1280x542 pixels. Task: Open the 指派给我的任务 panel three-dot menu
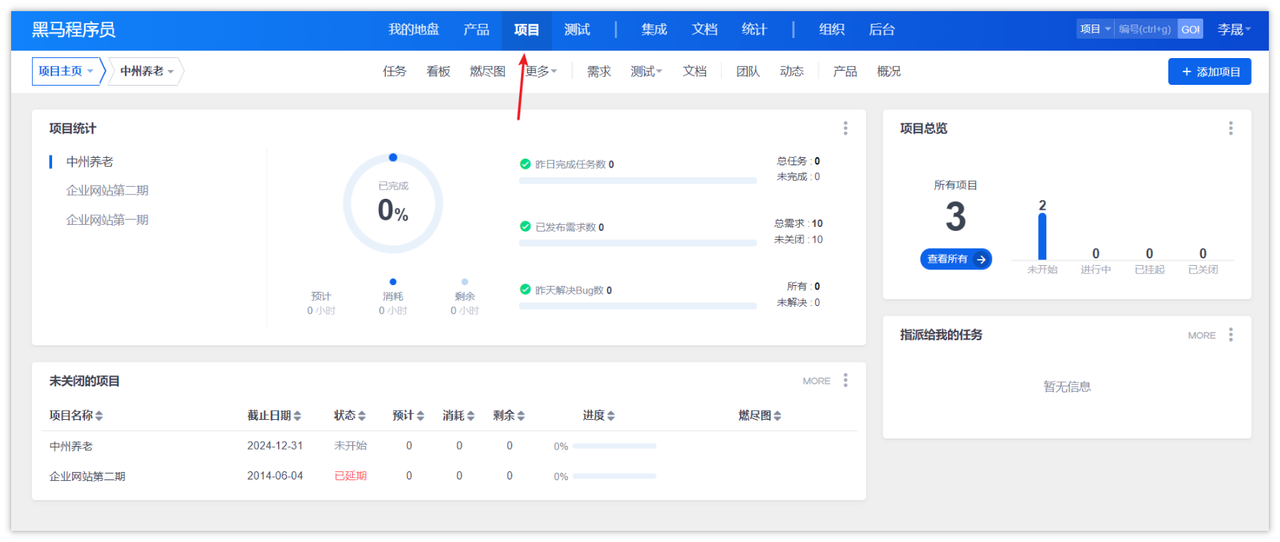(1231, 335)
